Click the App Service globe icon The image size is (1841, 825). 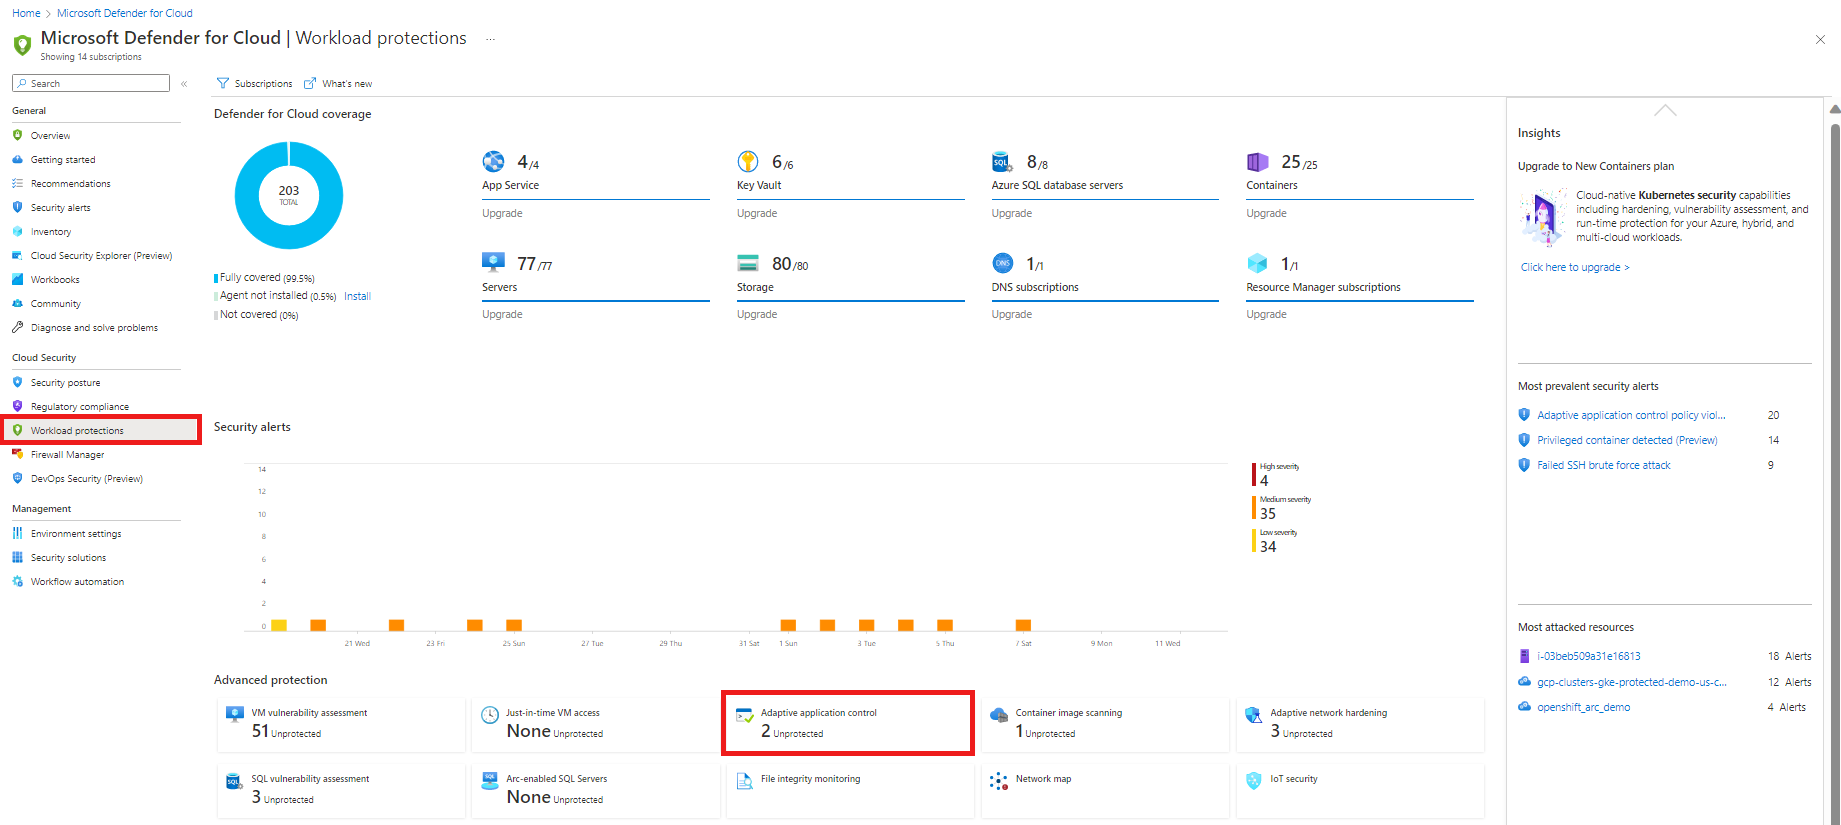pos(494,161)
